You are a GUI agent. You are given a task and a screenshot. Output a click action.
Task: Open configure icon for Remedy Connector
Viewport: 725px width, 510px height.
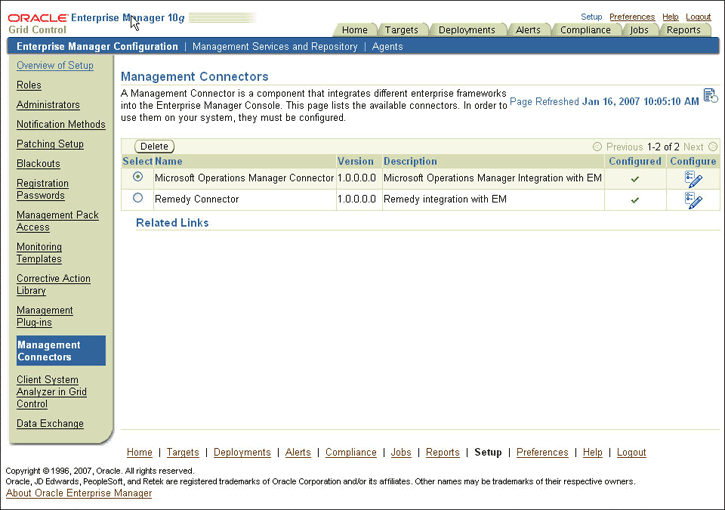(693, 200)
